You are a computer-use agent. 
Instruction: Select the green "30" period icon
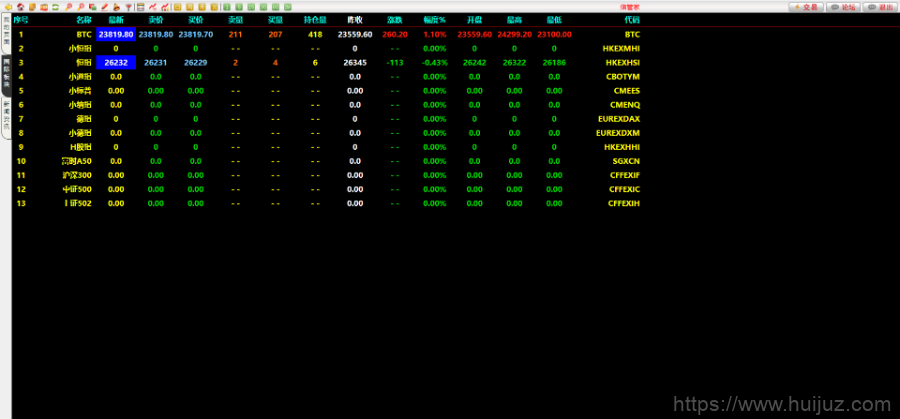pos(263,7)
